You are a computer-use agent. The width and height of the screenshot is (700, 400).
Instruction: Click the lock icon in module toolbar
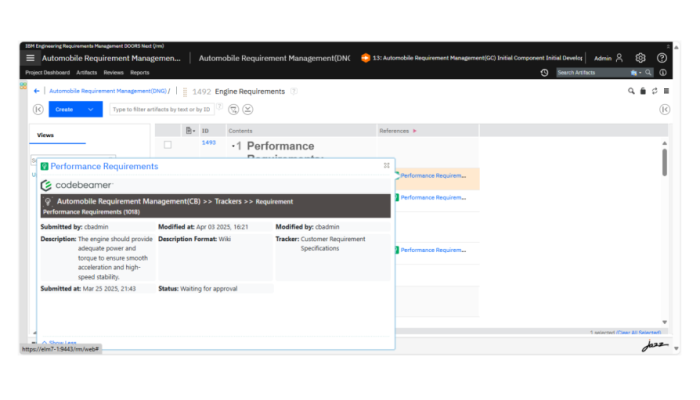(642, 91)
